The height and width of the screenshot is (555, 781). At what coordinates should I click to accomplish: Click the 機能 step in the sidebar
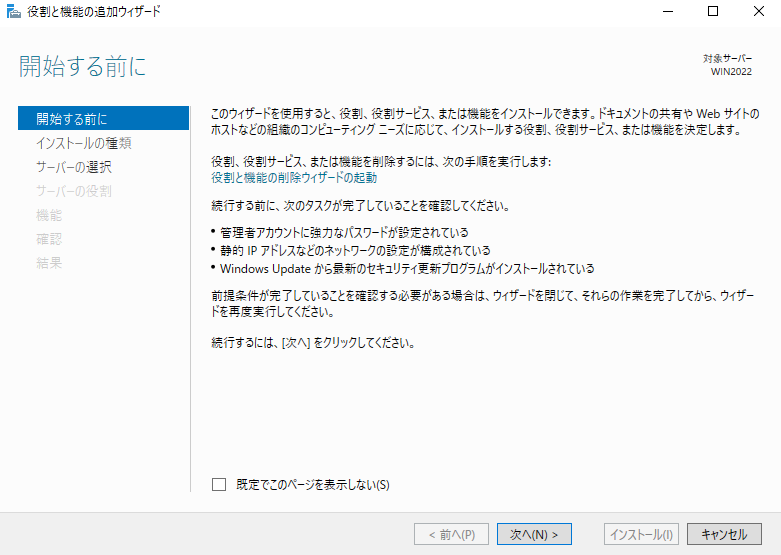coord(49,215)
